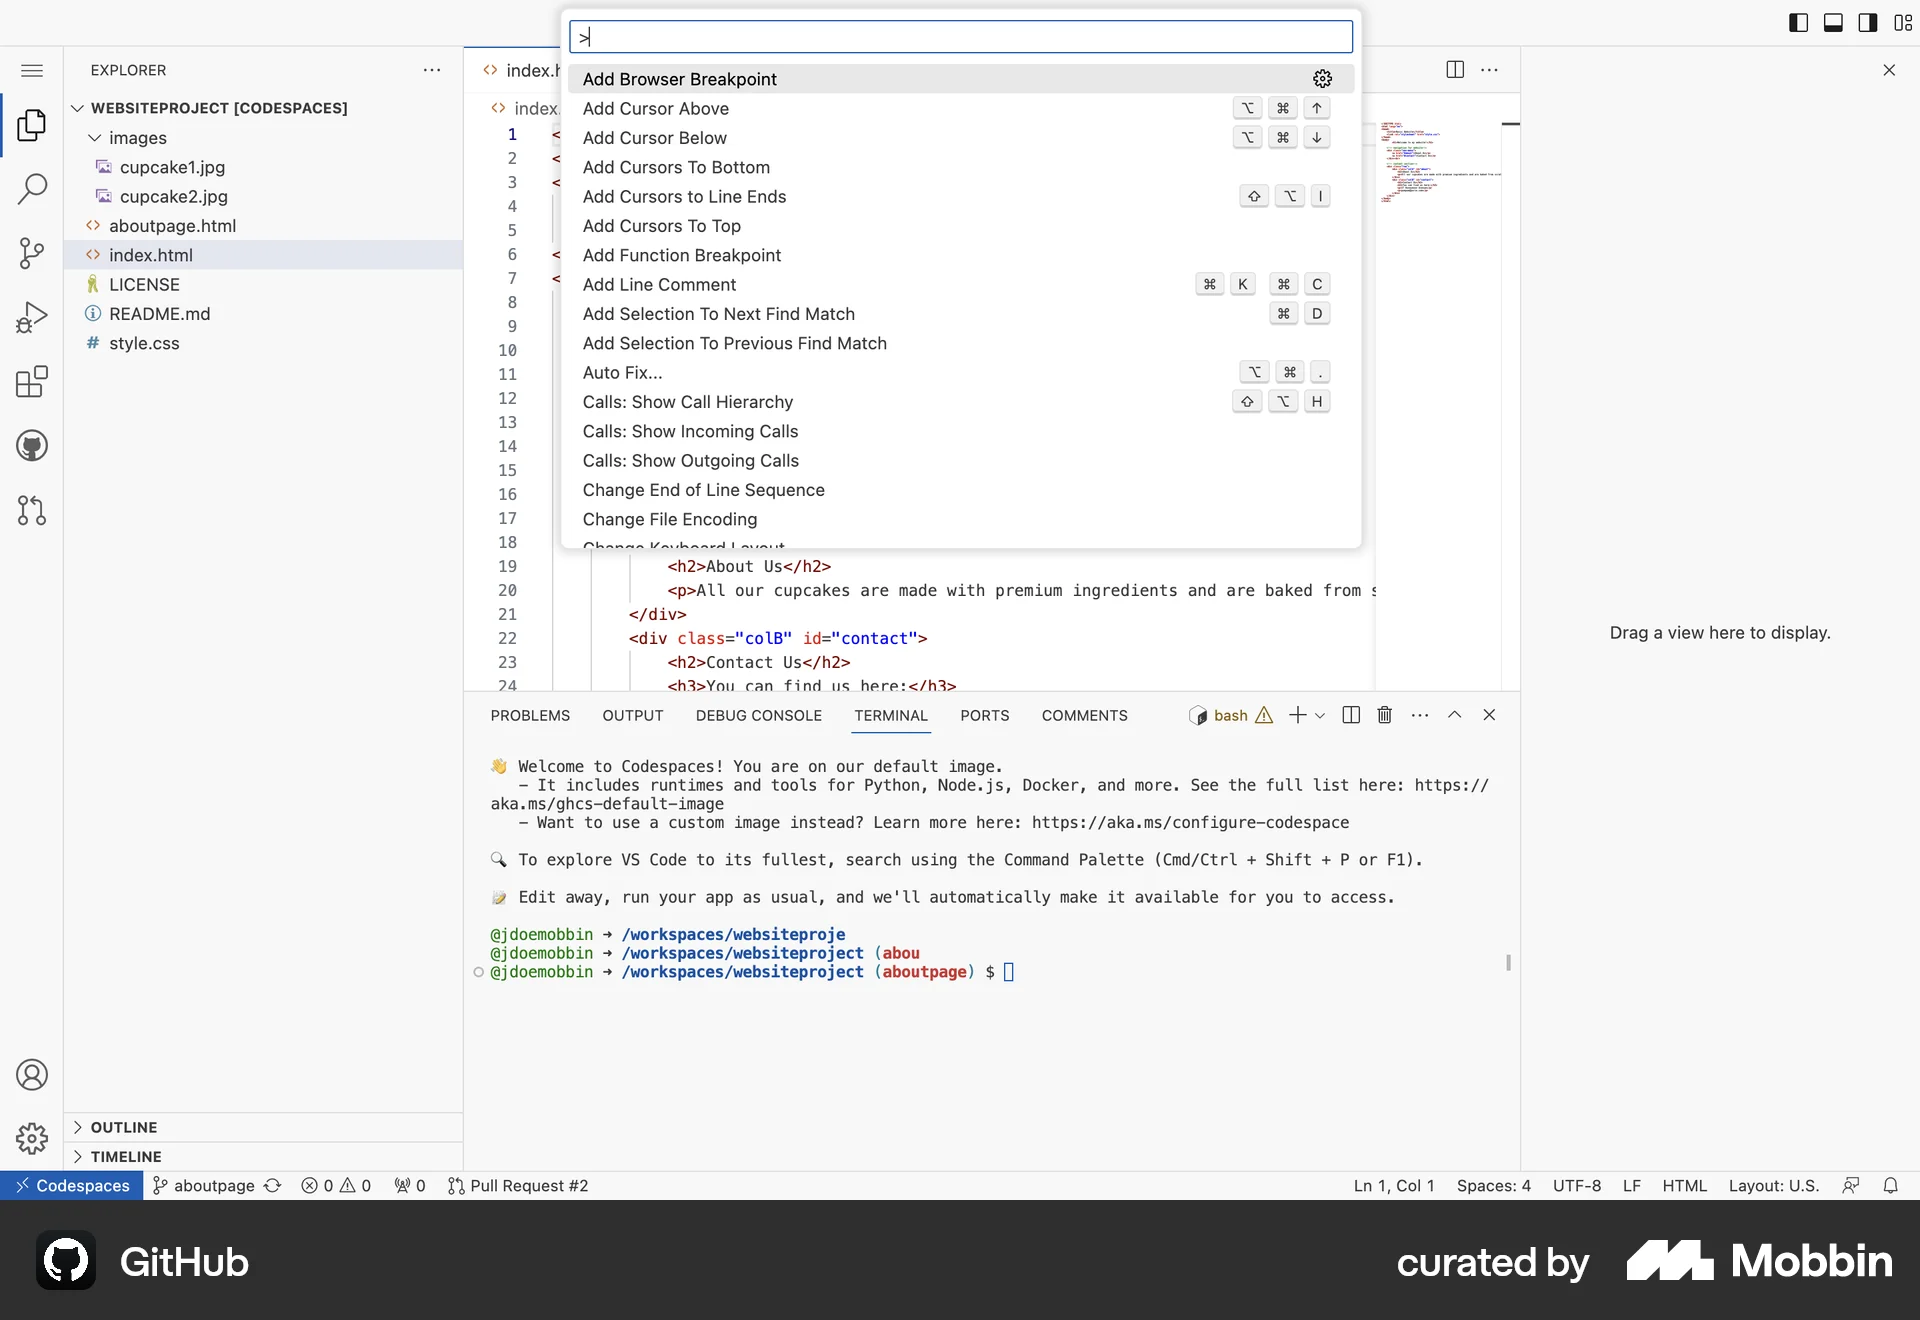Open the Source Control view
The width and height of the screenshot is (1920, 1320).
pyautogui.click(x=32, y=253)
